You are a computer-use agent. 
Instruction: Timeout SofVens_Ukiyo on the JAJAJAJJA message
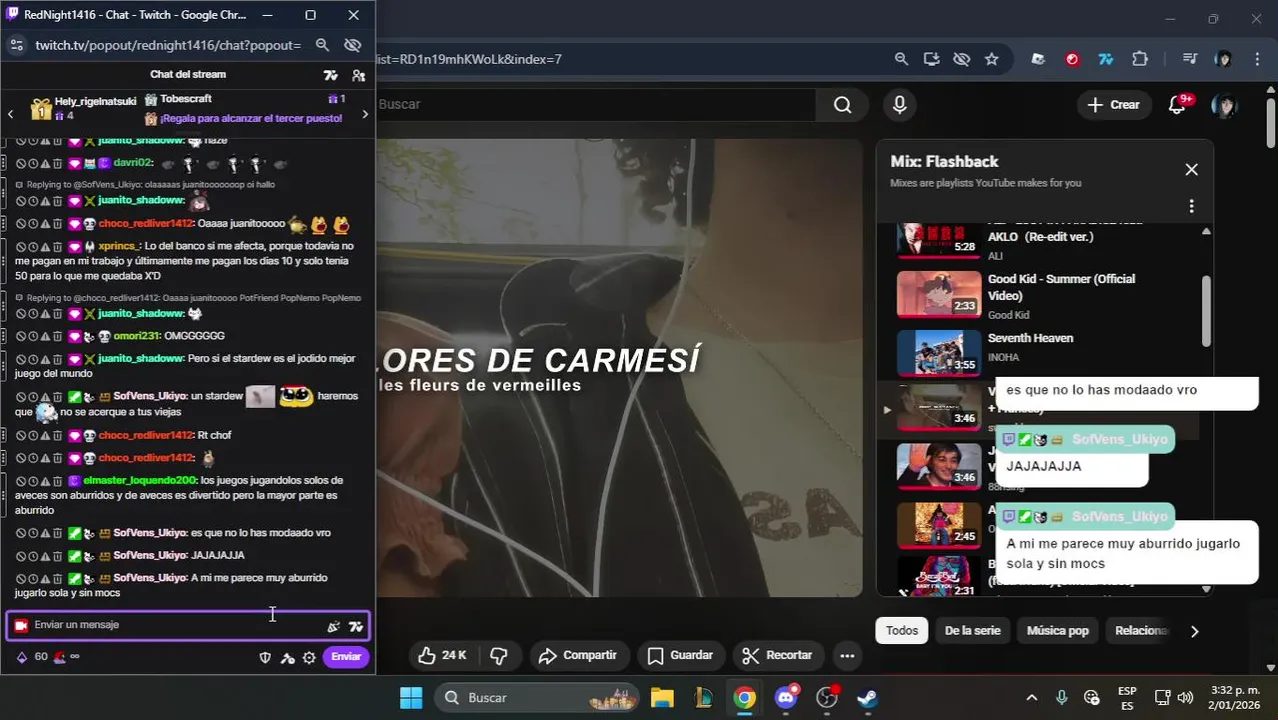click(33, 555)
